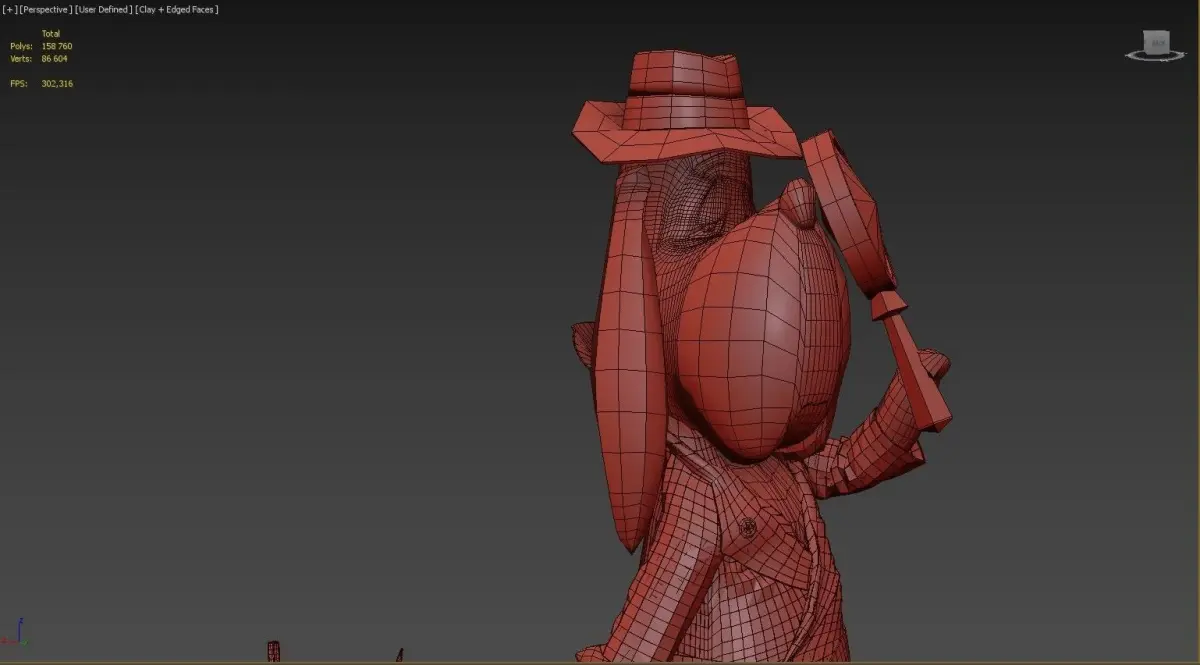Click the FPS value 302,316
Viewport: 1200px width, 665px height.
57,84
